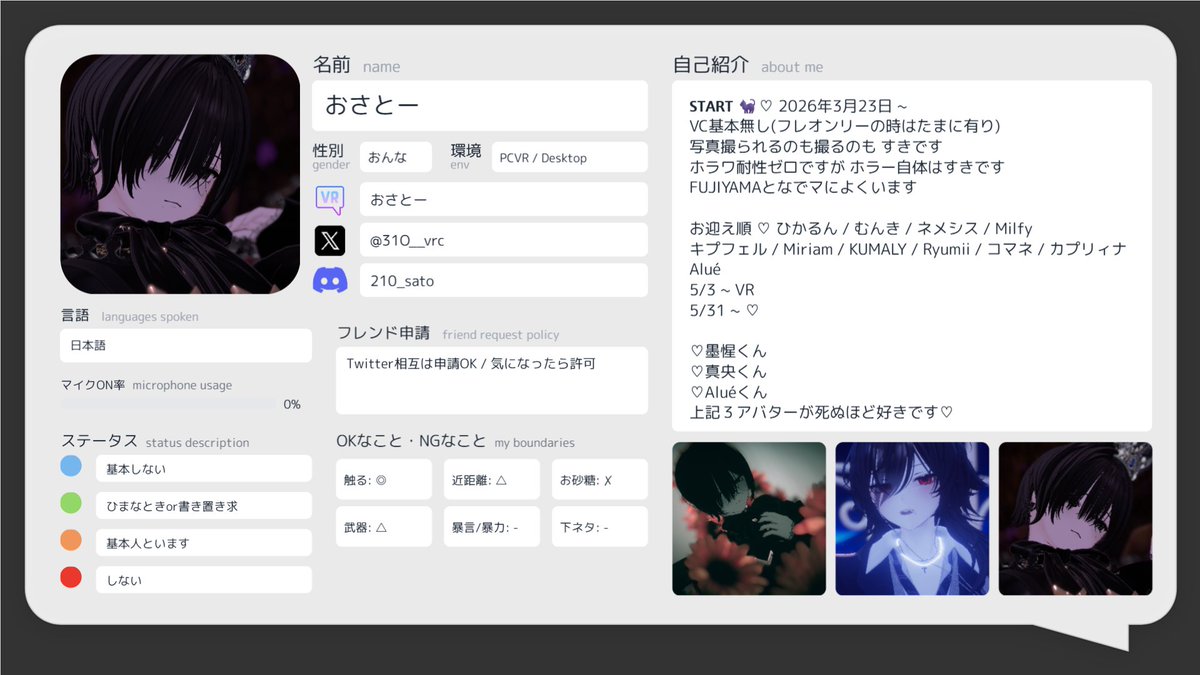The image size is (1200, 675).
Task: Click the 名前 name heading
Action: coord(356,66)
